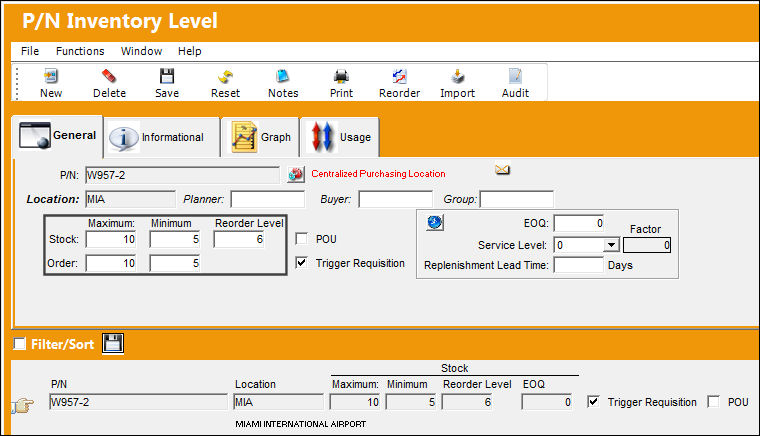This screenshot has height=436, width=760.
Task: Click the bottom row EOQ field
Action: click(x=547, y=402)
